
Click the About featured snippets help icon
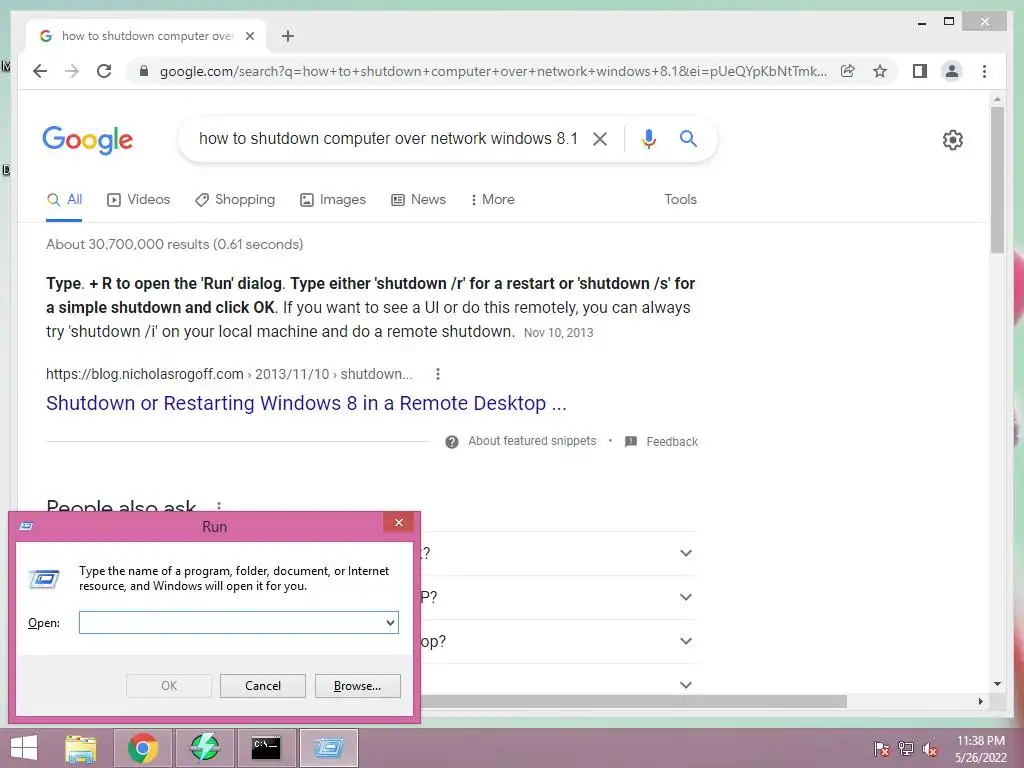click(x=451, y=442)
